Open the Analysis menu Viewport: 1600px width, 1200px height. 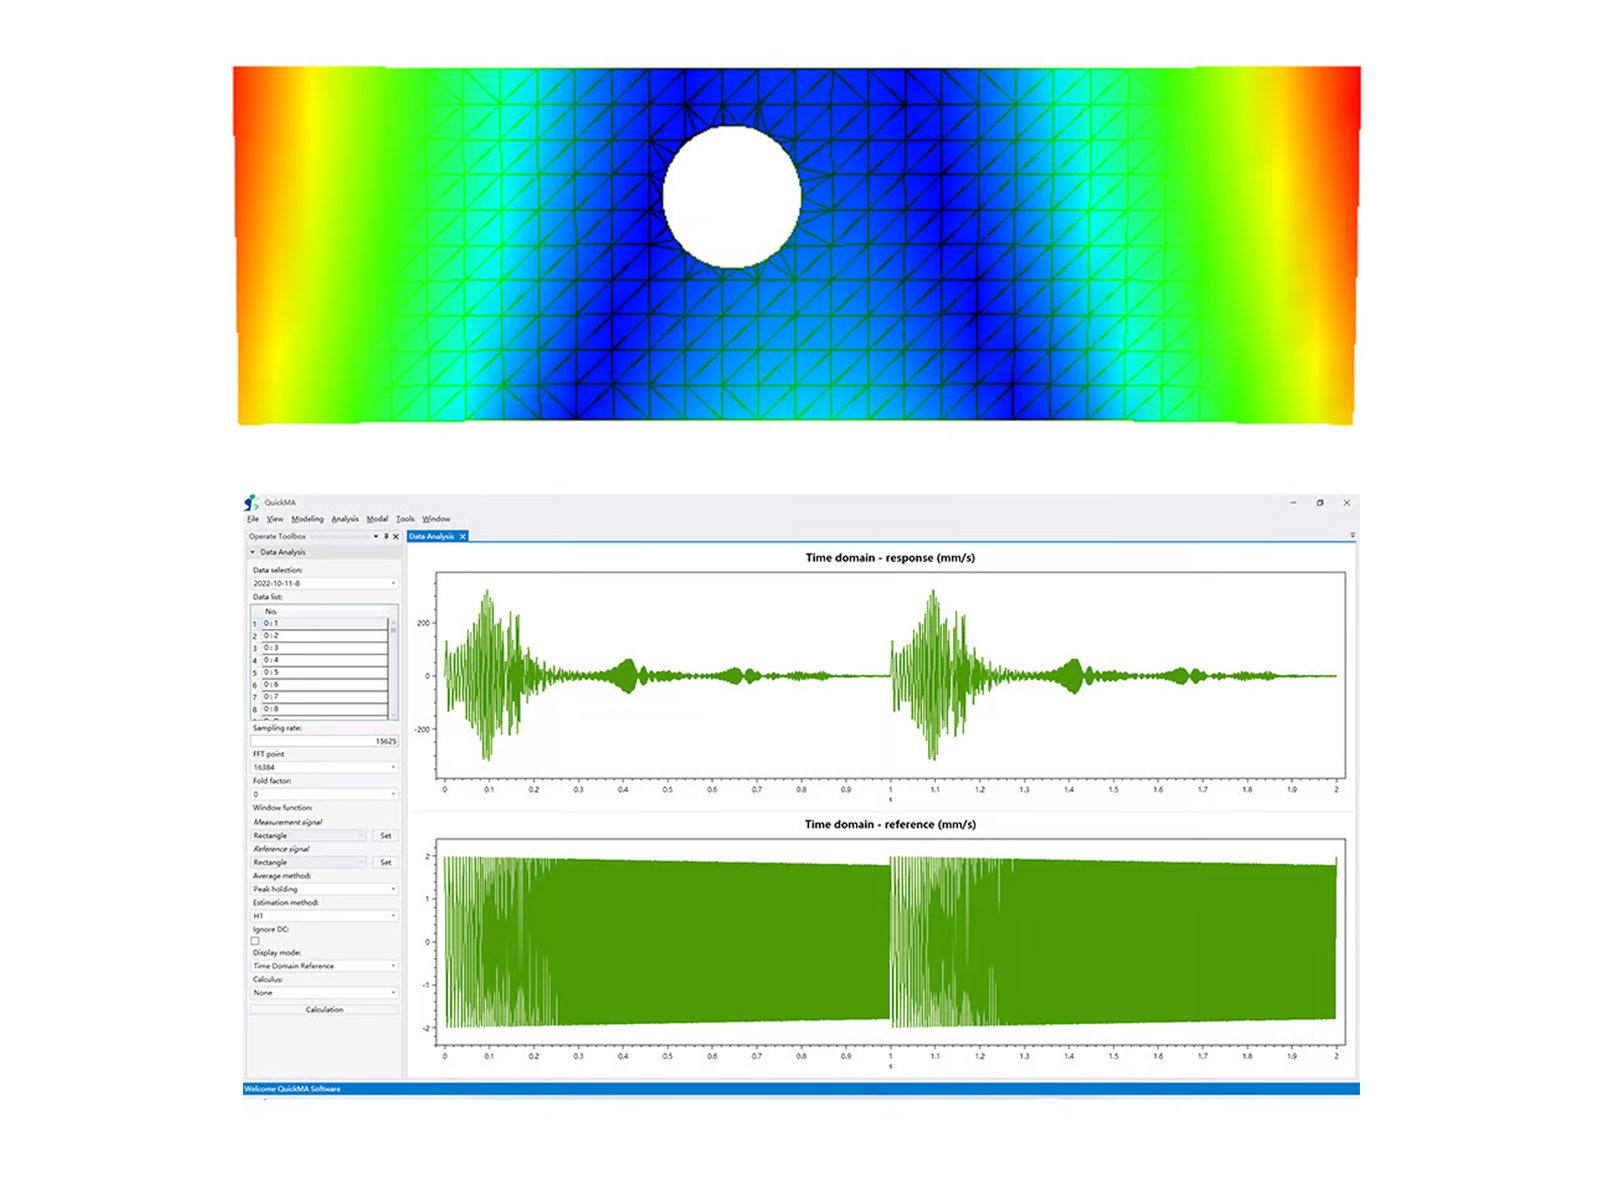[x=345, y=519]
